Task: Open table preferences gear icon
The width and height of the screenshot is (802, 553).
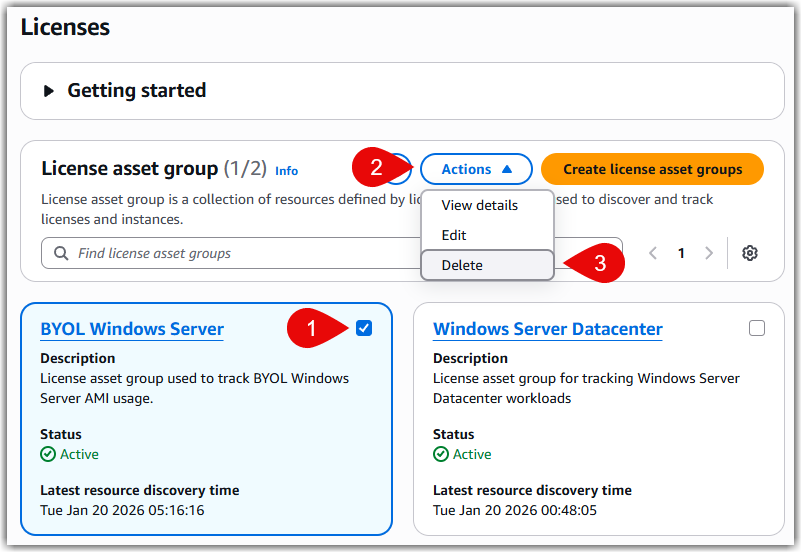Action: coord(750,253)
